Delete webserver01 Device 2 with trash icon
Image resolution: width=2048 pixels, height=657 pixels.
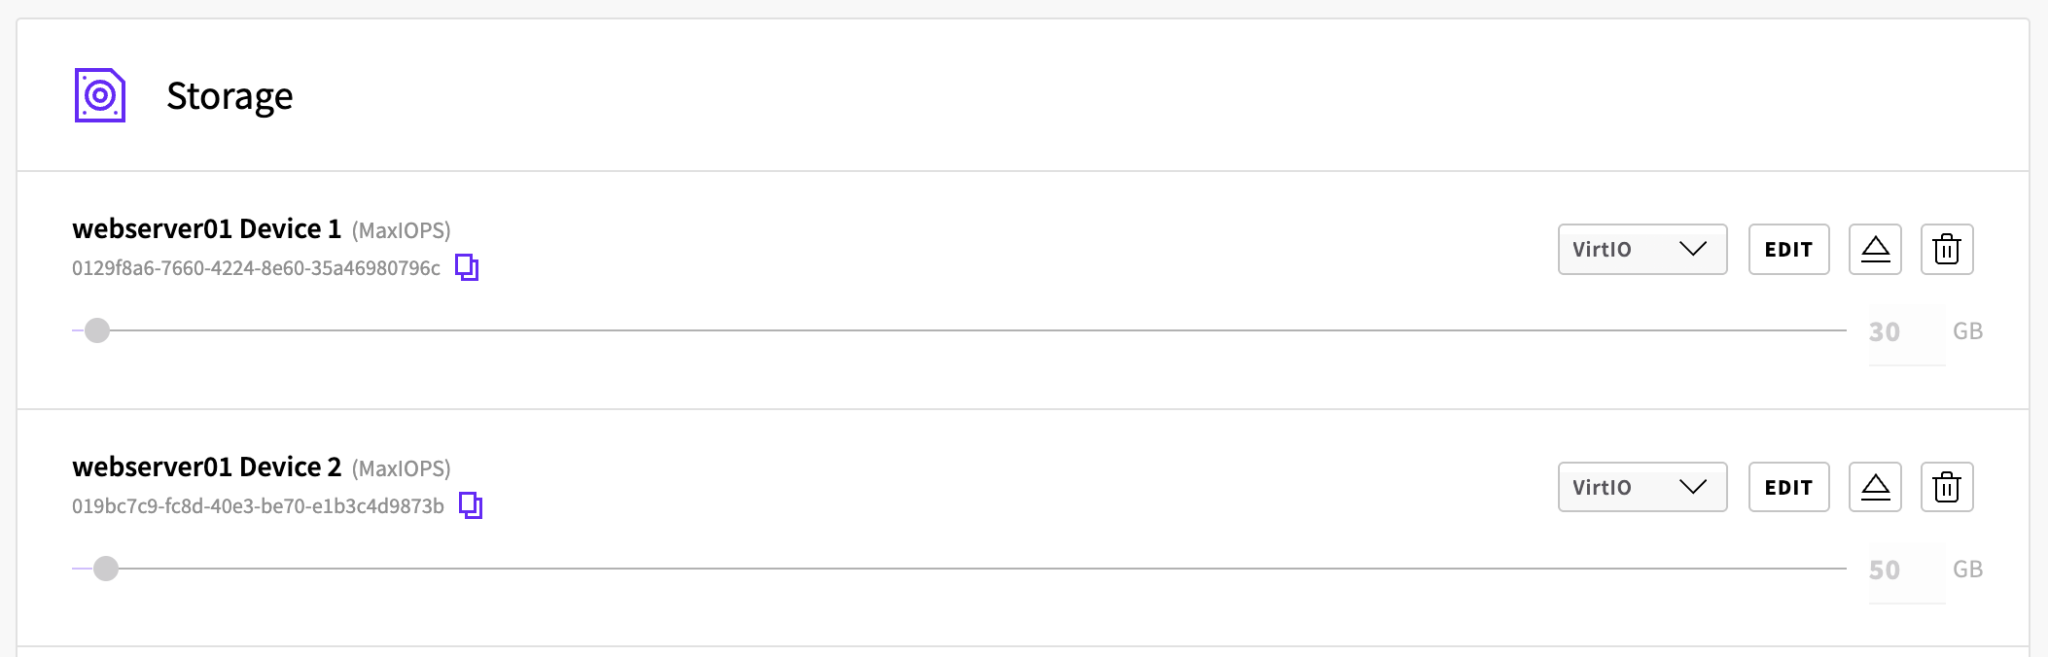point(1946,487)
